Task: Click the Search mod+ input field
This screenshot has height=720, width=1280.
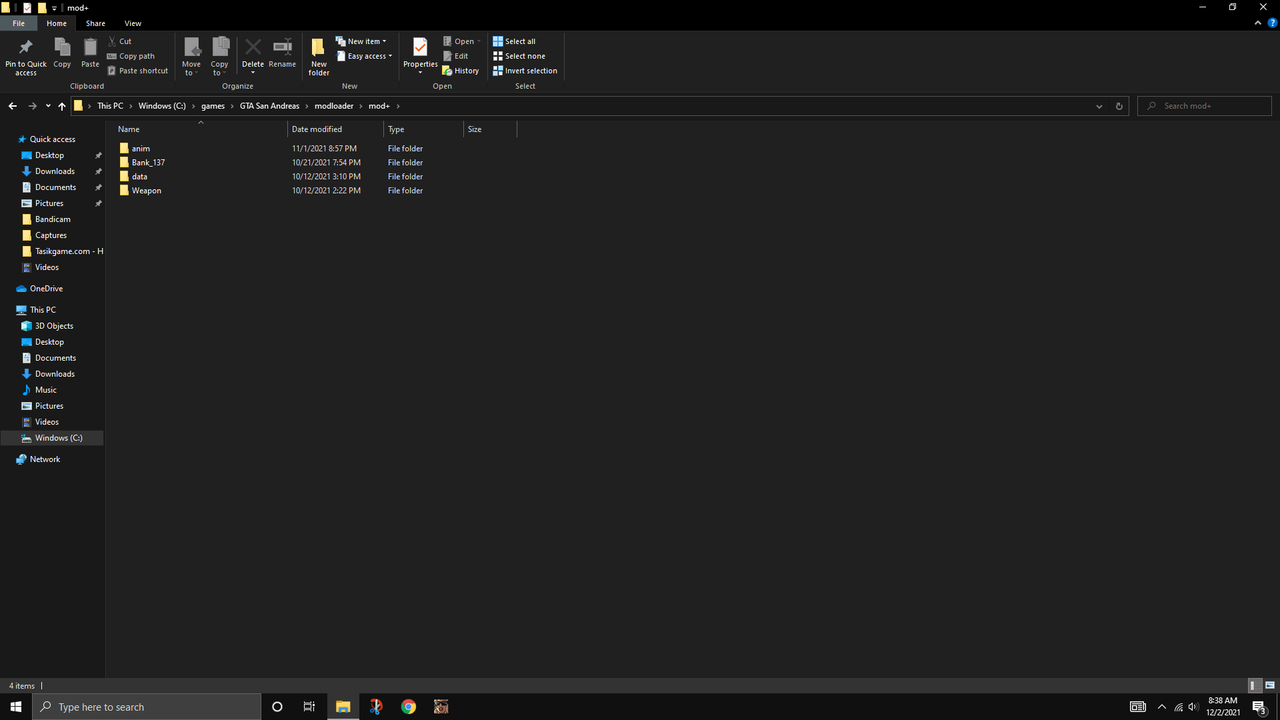Action: pos(1206,106)
